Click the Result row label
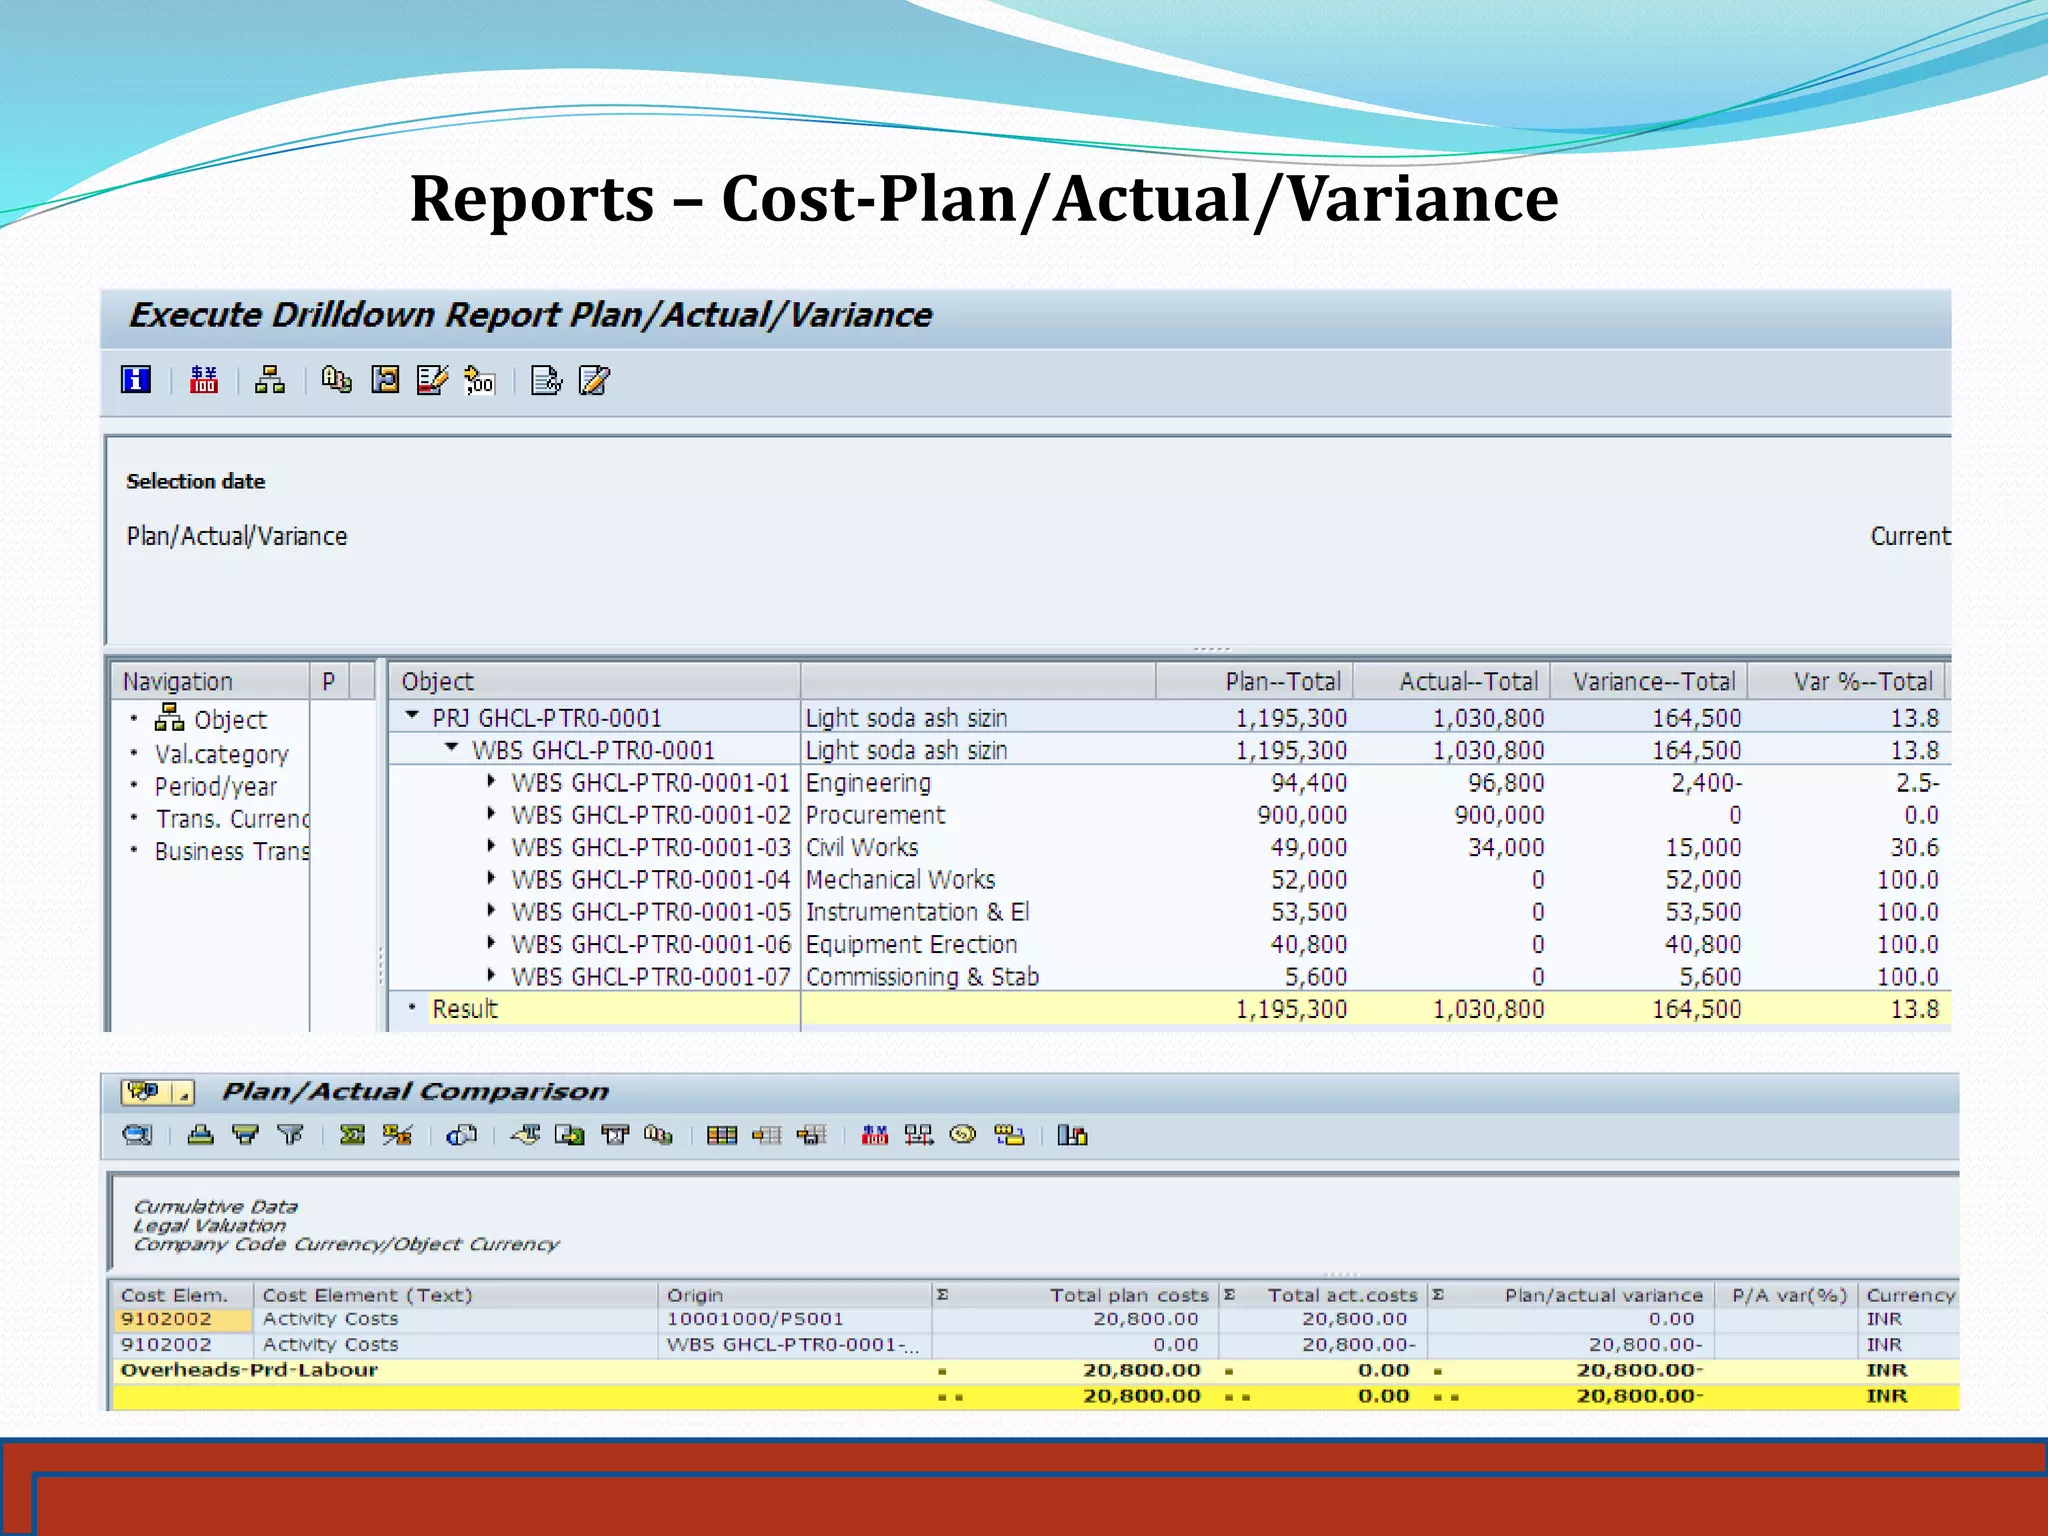Screen dimensions: 2048x1536 tap(464, 1009)
